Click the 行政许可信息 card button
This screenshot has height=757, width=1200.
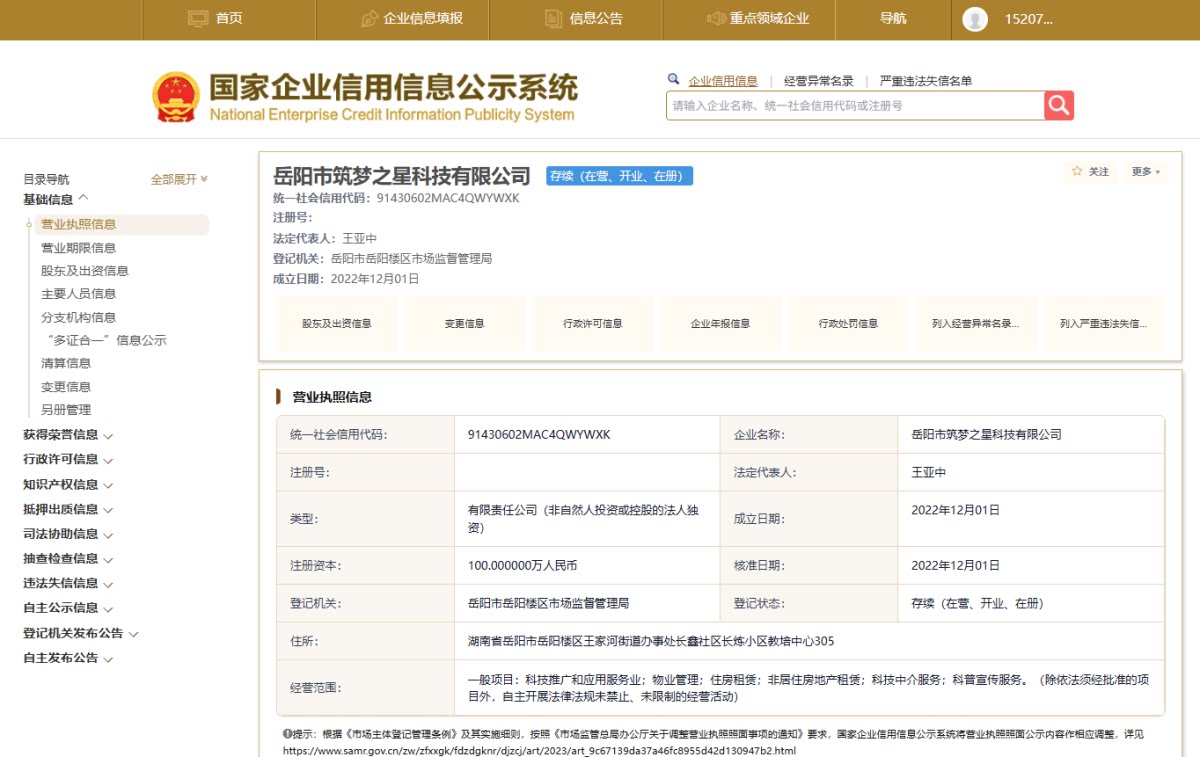592,324
